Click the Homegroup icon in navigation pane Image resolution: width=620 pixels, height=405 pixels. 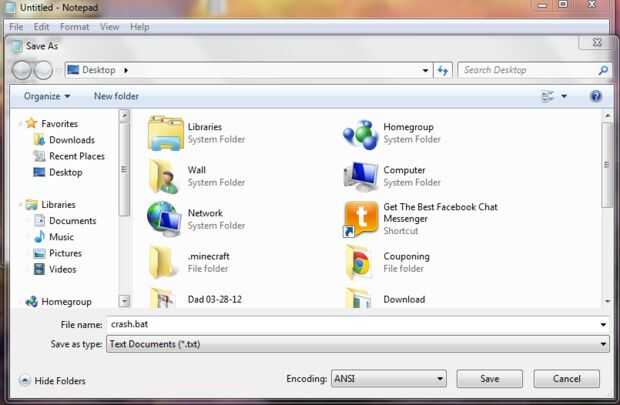click(x=32, y=301)
